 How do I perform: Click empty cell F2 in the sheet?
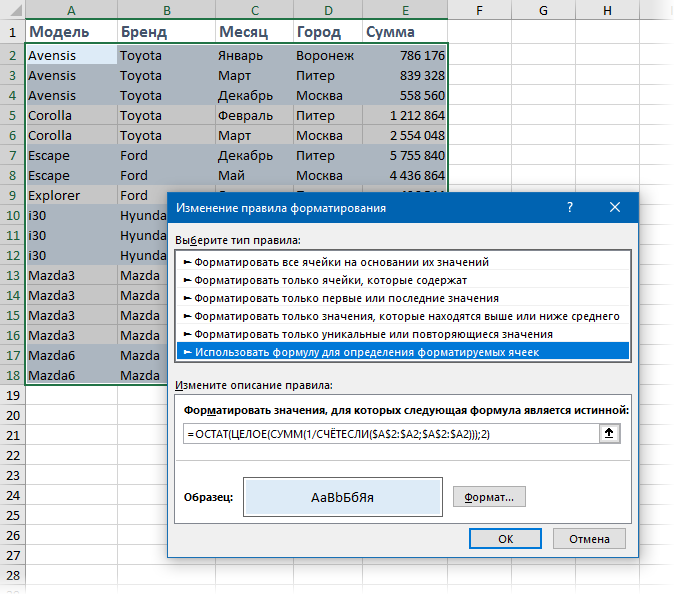pos(479,55)
